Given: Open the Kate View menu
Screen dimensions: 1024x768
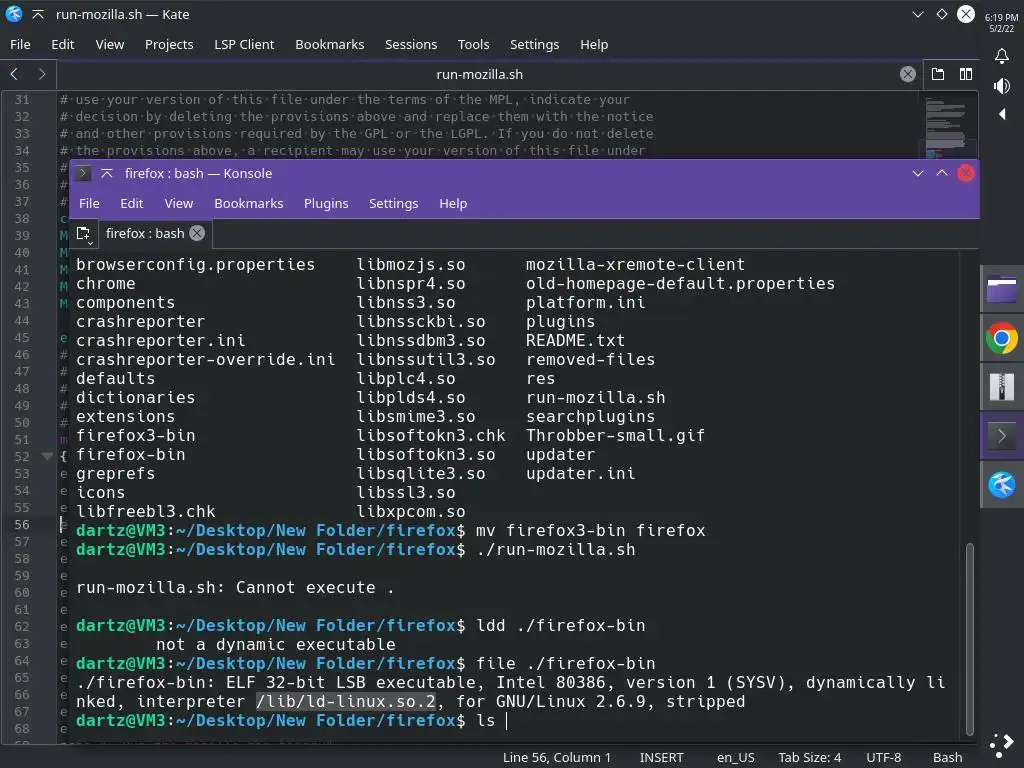Looking at the screenshot, I should click(x=110, y=44).
